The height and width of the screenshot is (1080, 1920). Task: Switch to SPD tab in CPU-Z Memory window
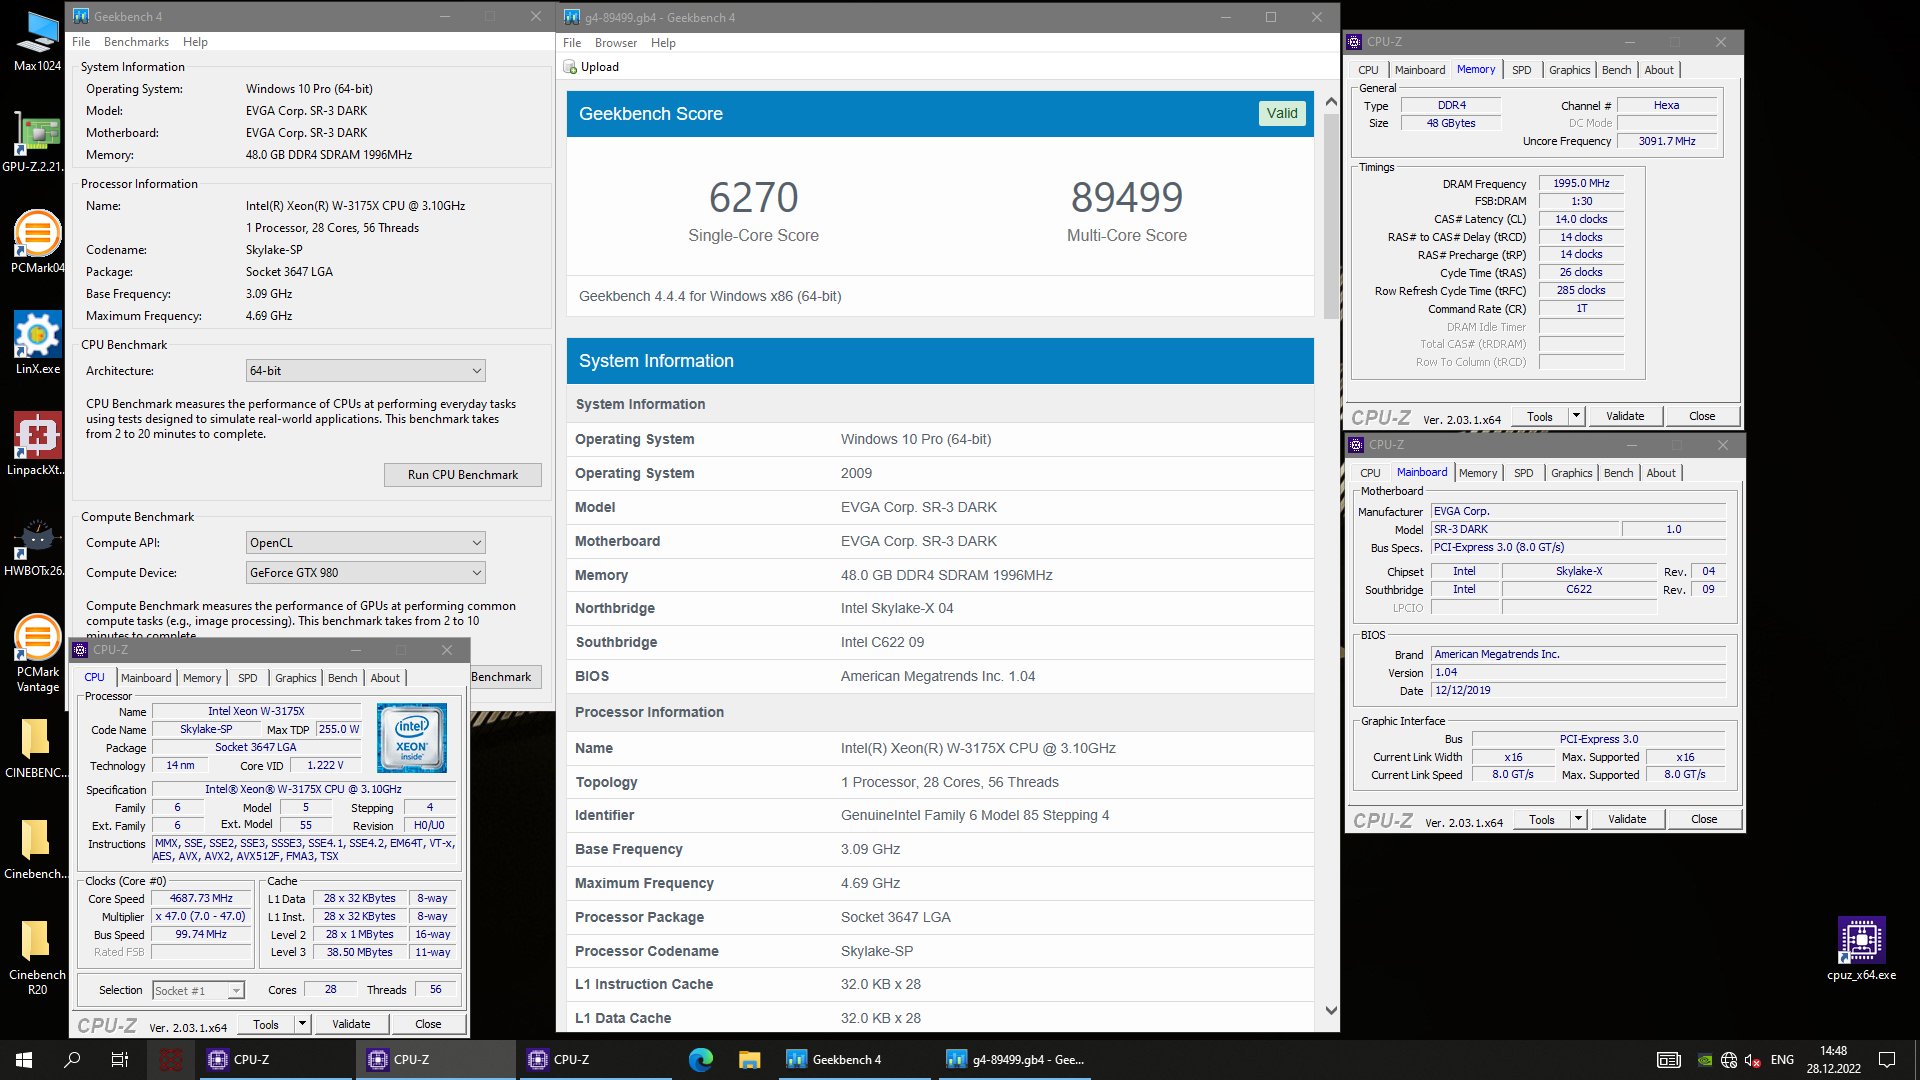pyautogui.click(x=1521, y=70)
